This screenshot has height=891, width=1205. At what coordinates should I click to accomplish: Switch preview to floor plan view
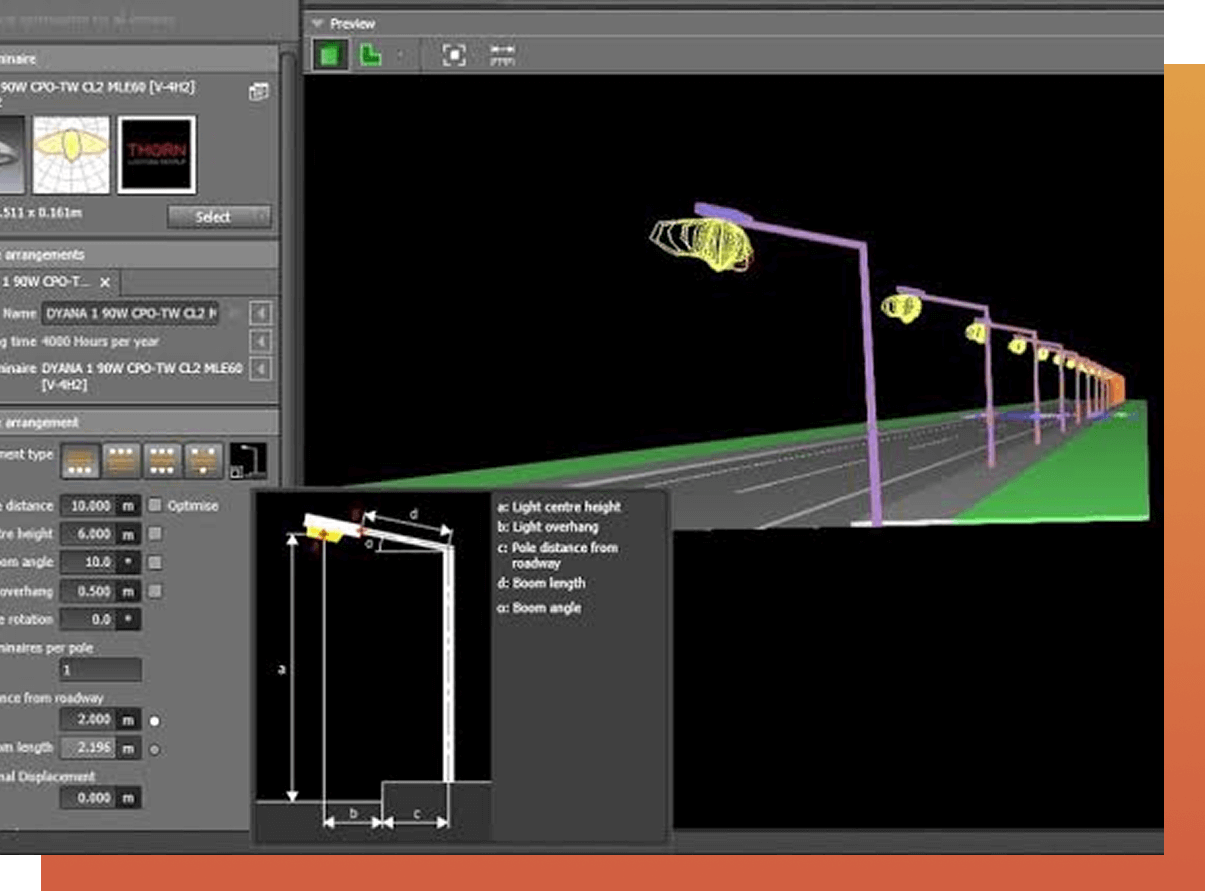(x=371, y=55)
